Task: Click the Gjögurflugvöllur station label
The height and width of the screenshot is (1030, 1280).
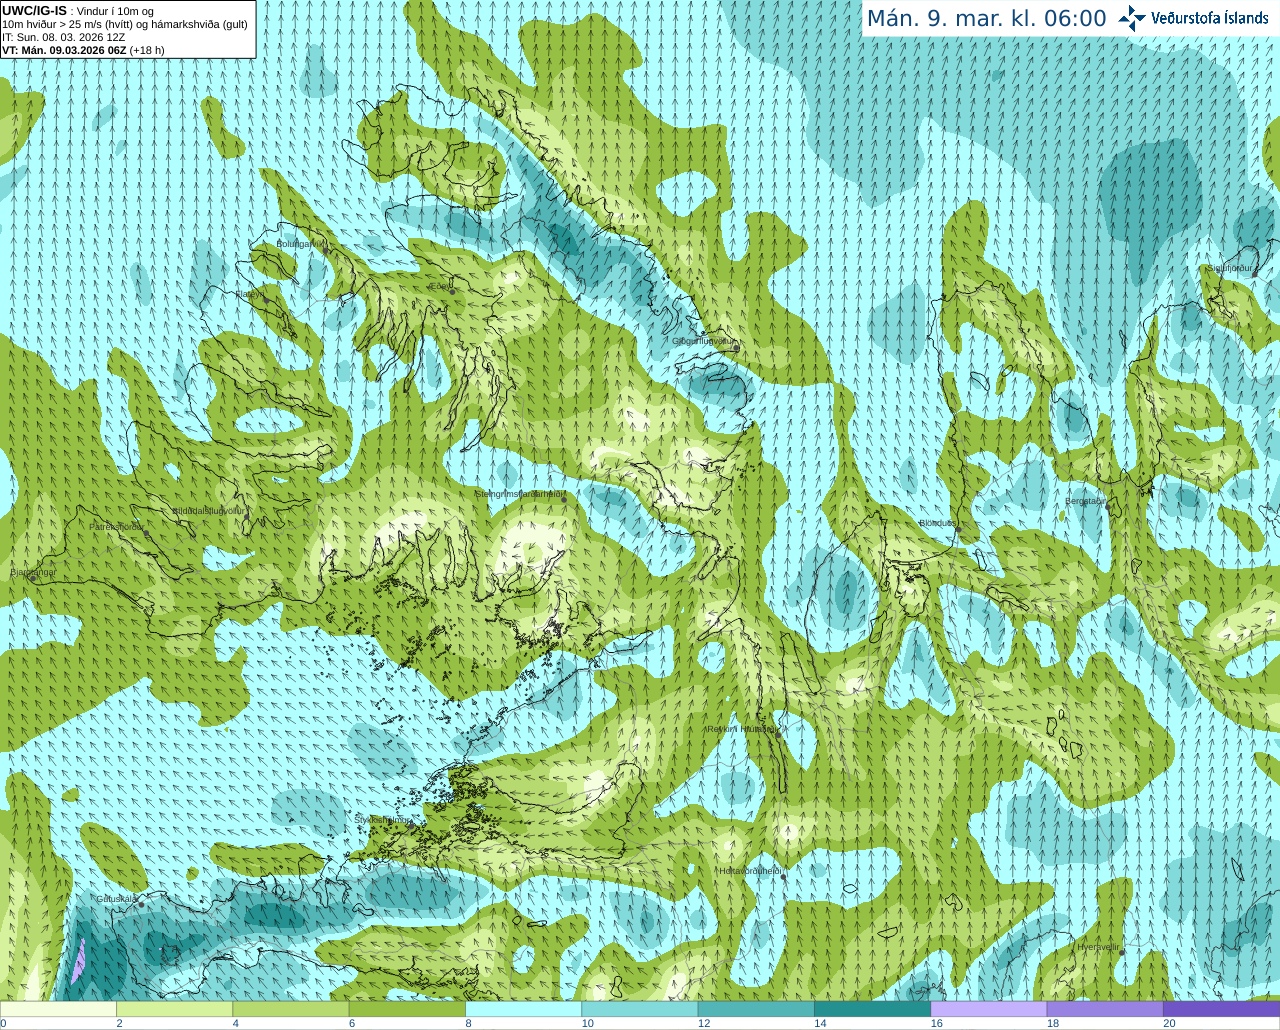Action: click(x=704, y=341)
